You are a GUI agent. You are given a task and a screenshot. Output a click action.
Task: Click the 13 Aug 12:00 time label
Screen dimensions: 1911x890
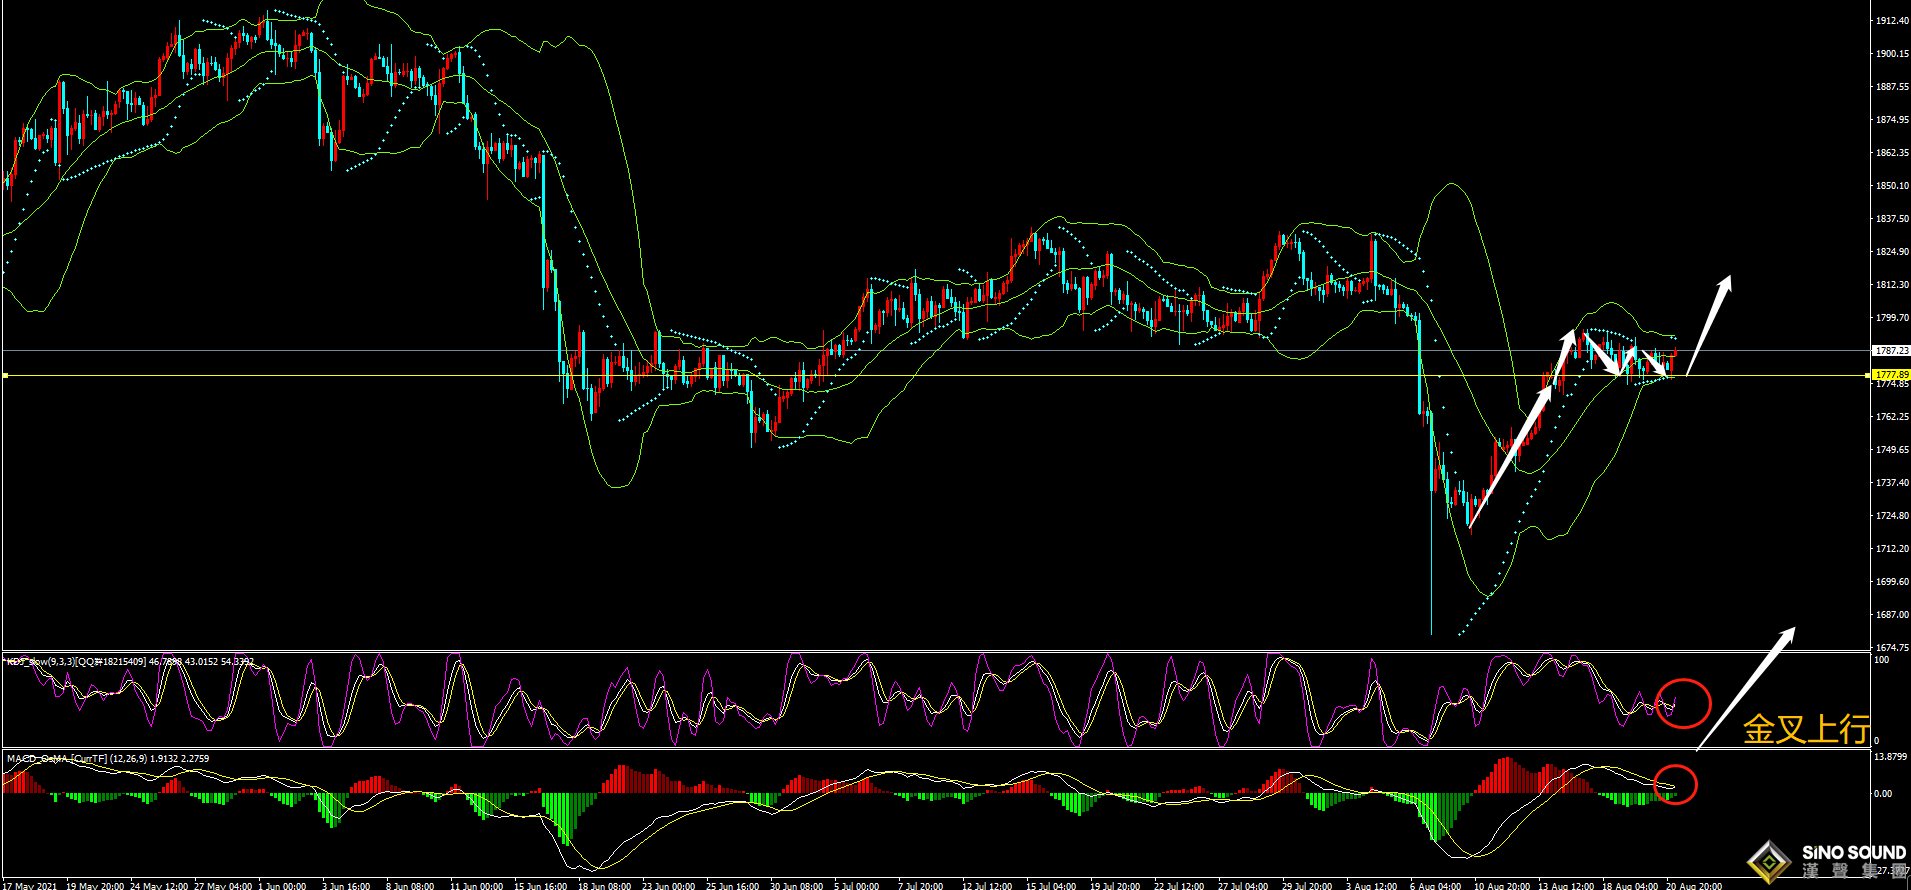click(1565, 885)
